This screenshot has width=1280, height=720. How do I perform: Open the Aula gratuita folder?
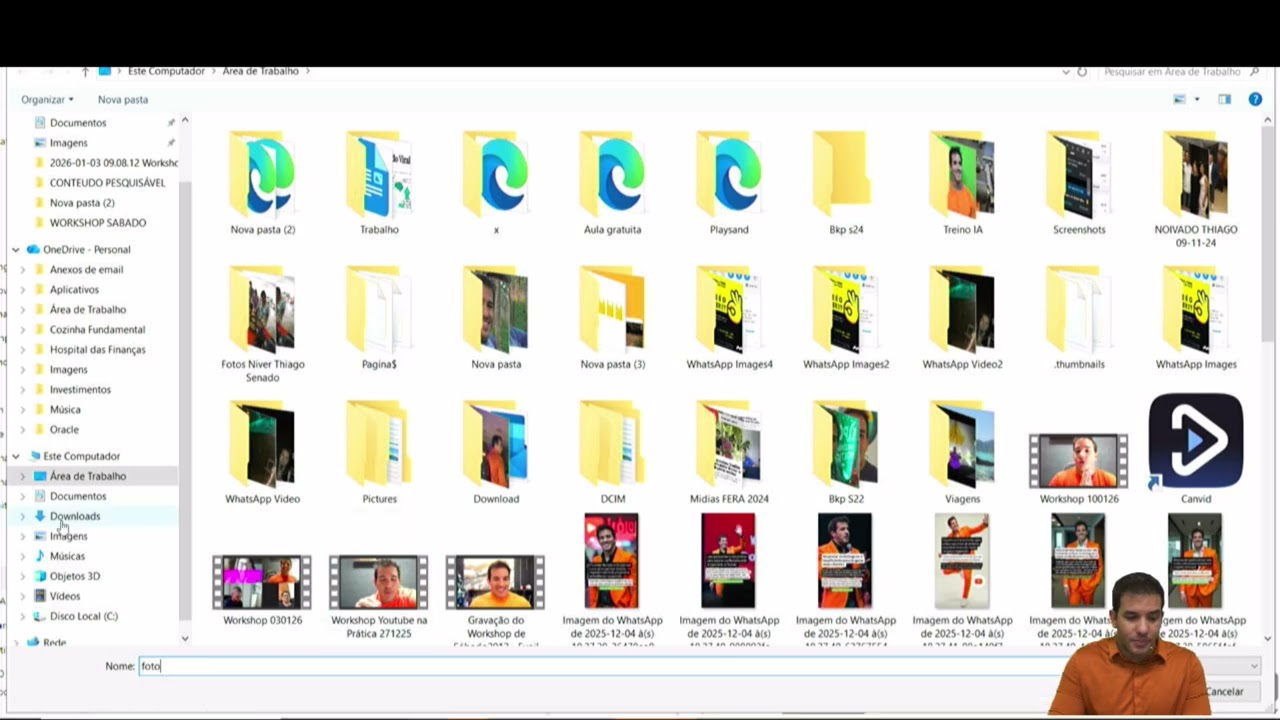(x=612, y=182)
